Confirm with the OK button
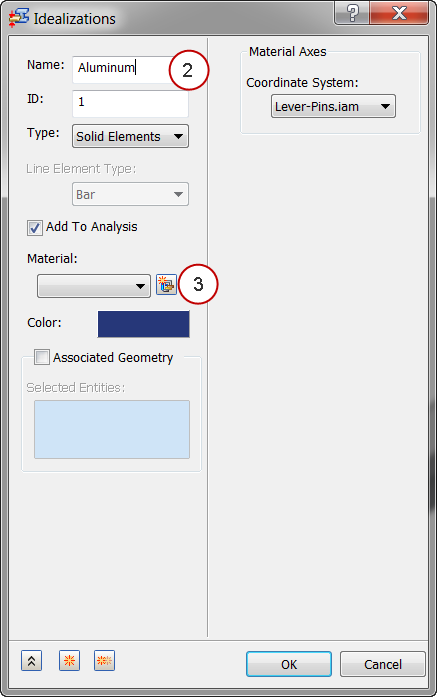Viewport: 437px width, 697px height. pos(289,664)
